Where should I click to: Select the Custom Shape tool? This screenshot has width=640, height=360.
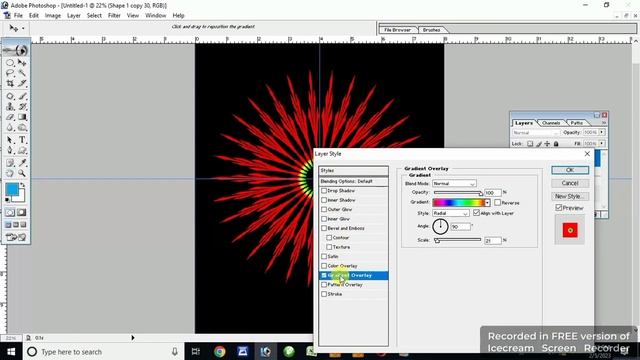coord(22,151)
